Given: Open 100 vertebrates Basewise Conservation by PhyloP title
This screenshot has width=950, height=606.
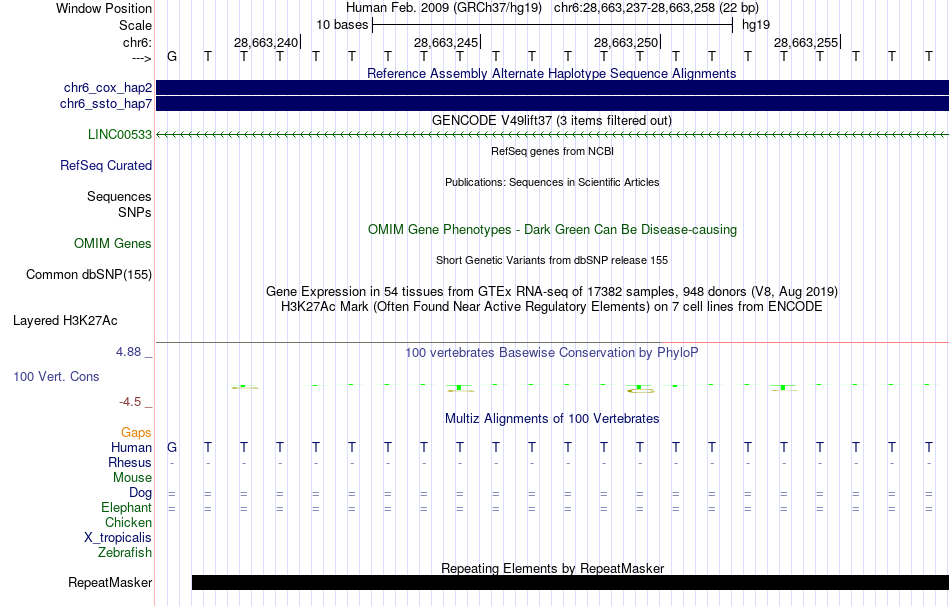Looking at the screenshot, I should (552, 353).
